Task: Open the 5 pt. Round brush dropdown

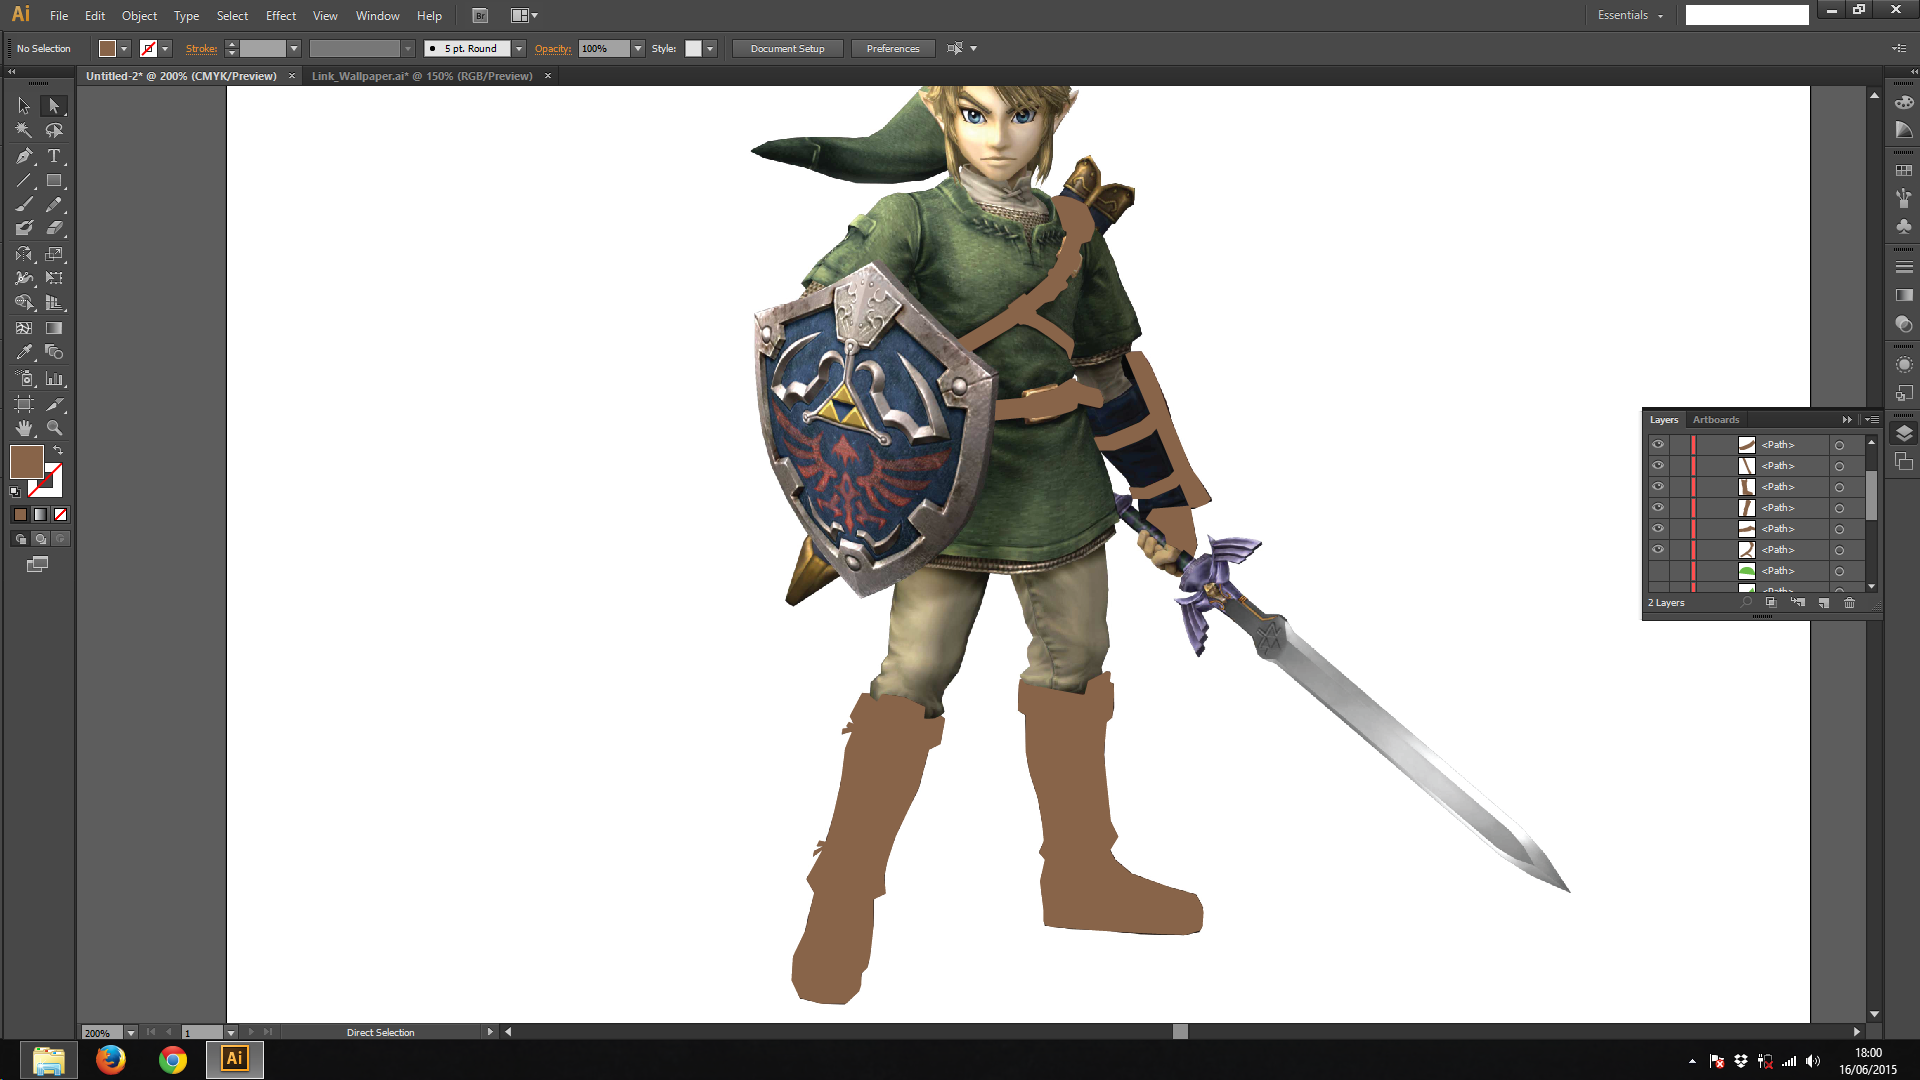Action: 519,48
